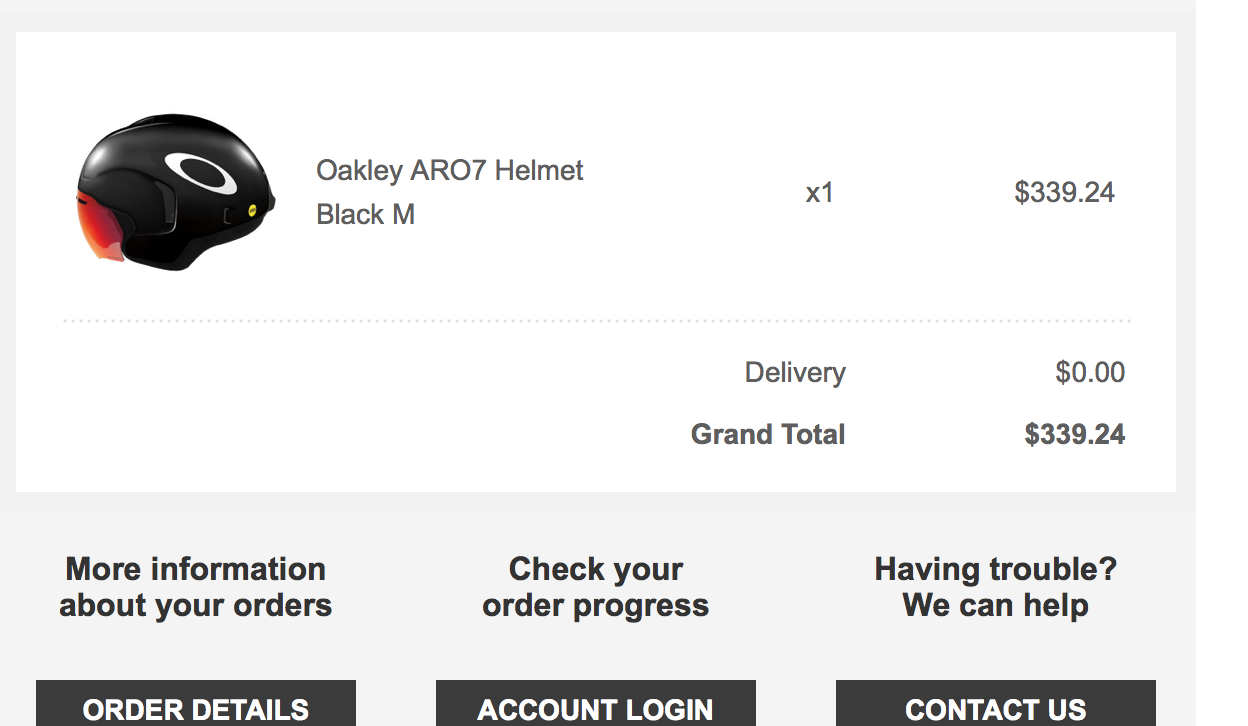The image size is (1248, 726).
Task: Click the 'Check your order progress' heading
Action: pyautogui.click(x=596, y=587)
